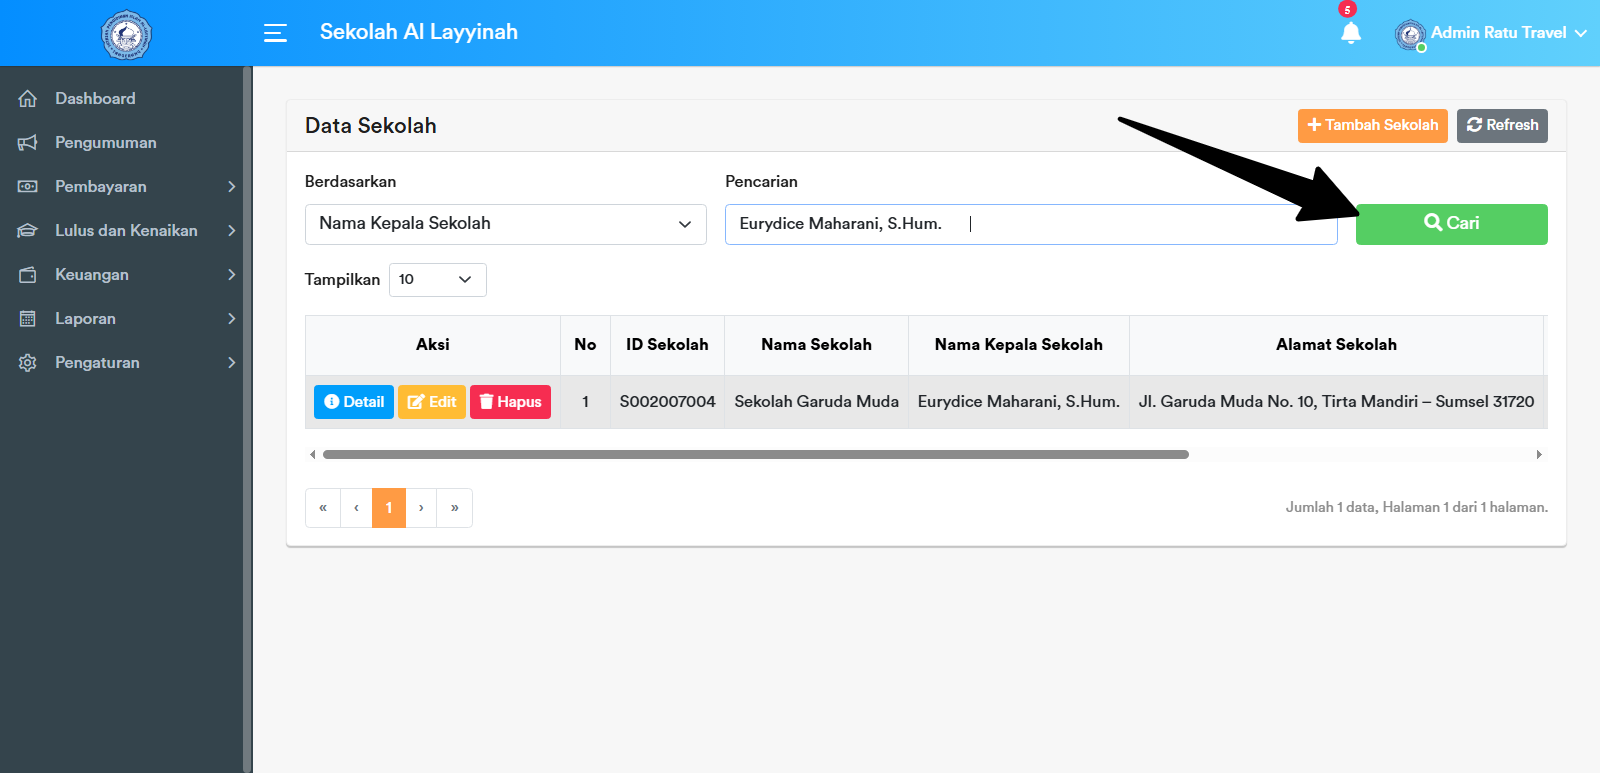Open Detail for Sekolah Garuda Muda
This screenshot has height=773, width=1600.
(x=354, y=402)
